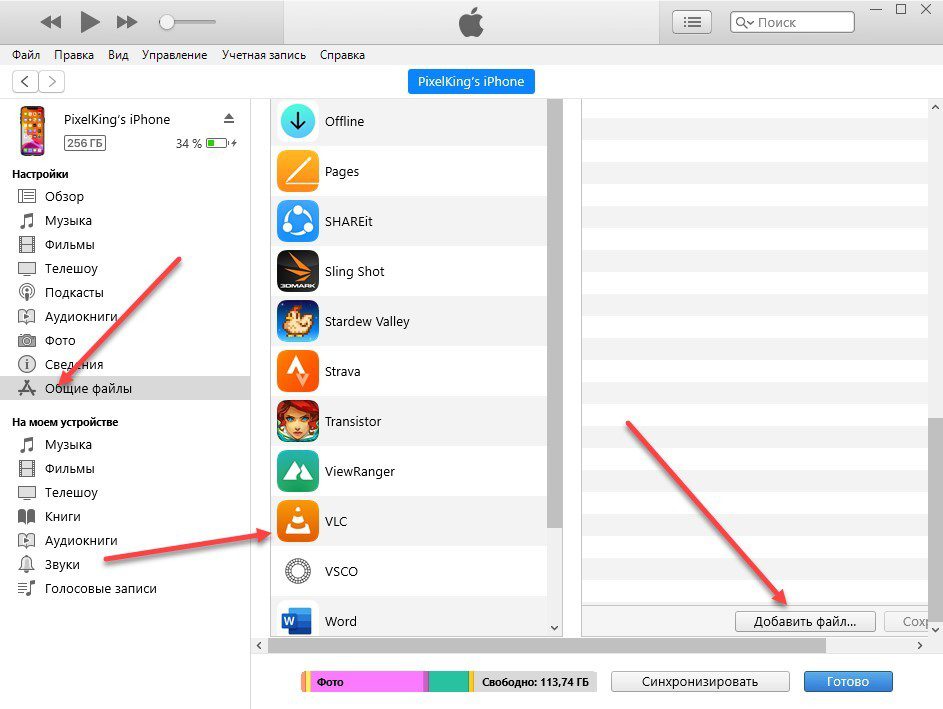The height and width of the screenshot is (709, 943).
Task: Click the pink Фото storage segment
Action: click(x=366, y=682)
